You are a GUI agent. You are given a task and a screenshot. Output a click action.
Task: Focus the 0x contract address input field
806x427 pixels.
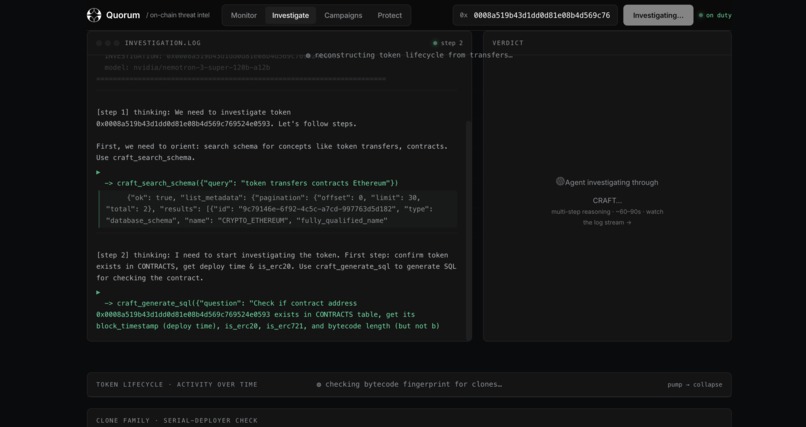point(535,15)
